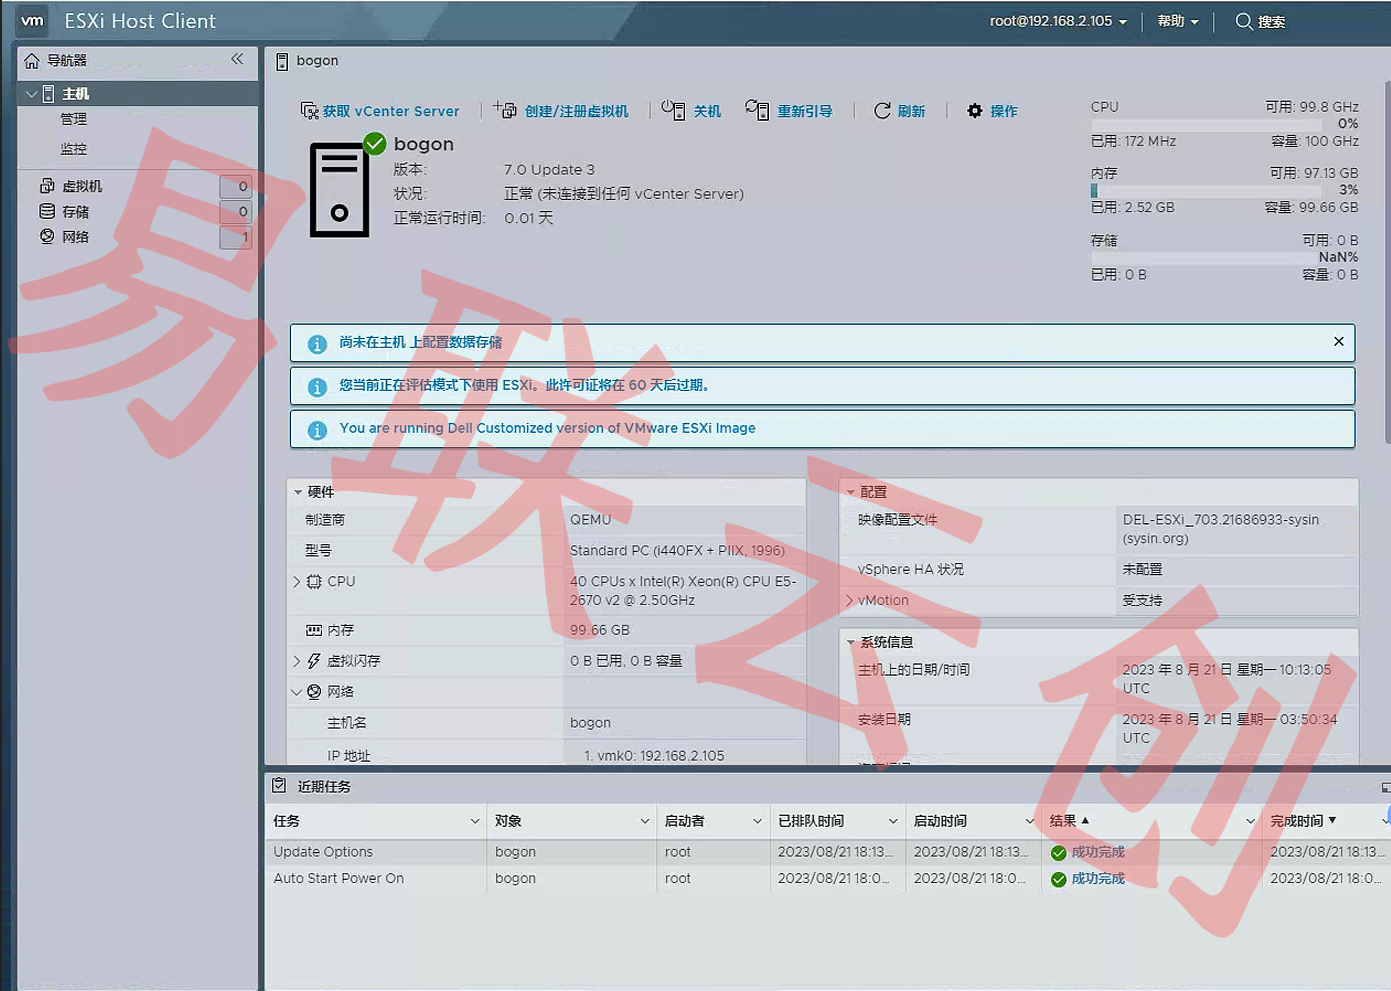Open Storage (存储) in navigator
The image size is (1391, 991).
point(75,212)
